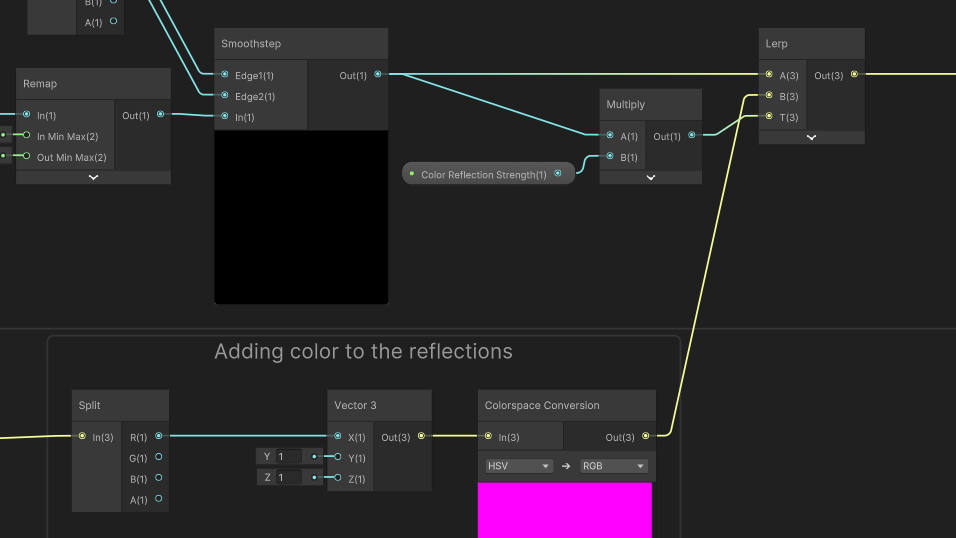Click the Smoothstep In(1) input port

[225, 116]
